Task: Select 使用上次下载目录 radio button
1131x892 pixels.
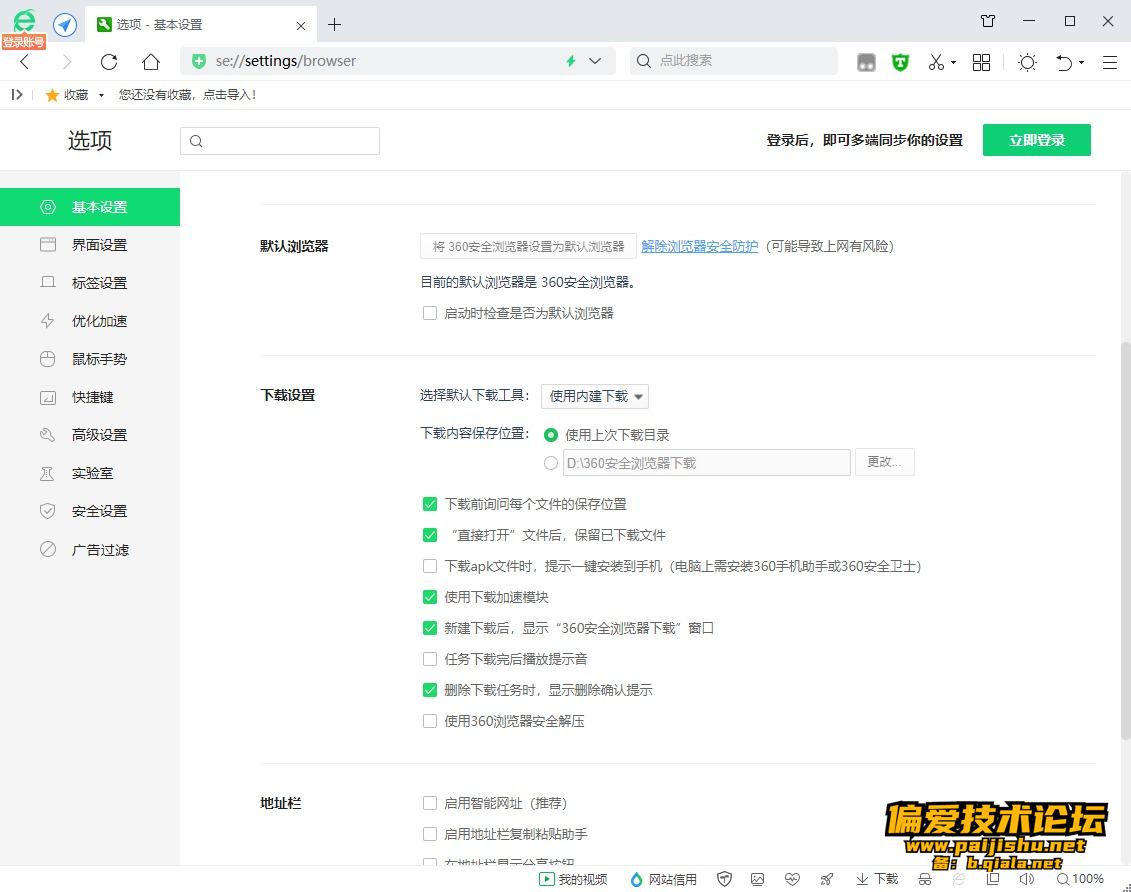Action: coord(551,435)
